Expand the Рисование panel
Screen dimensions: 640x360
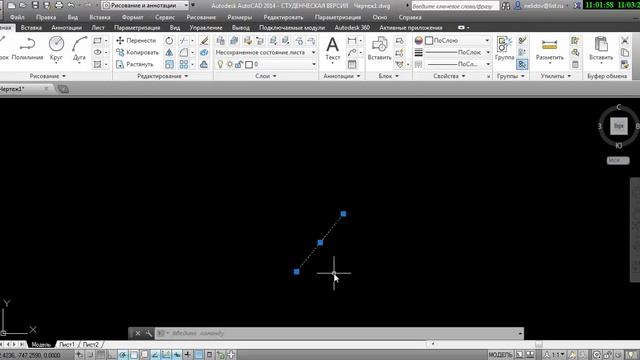(47, 76)
